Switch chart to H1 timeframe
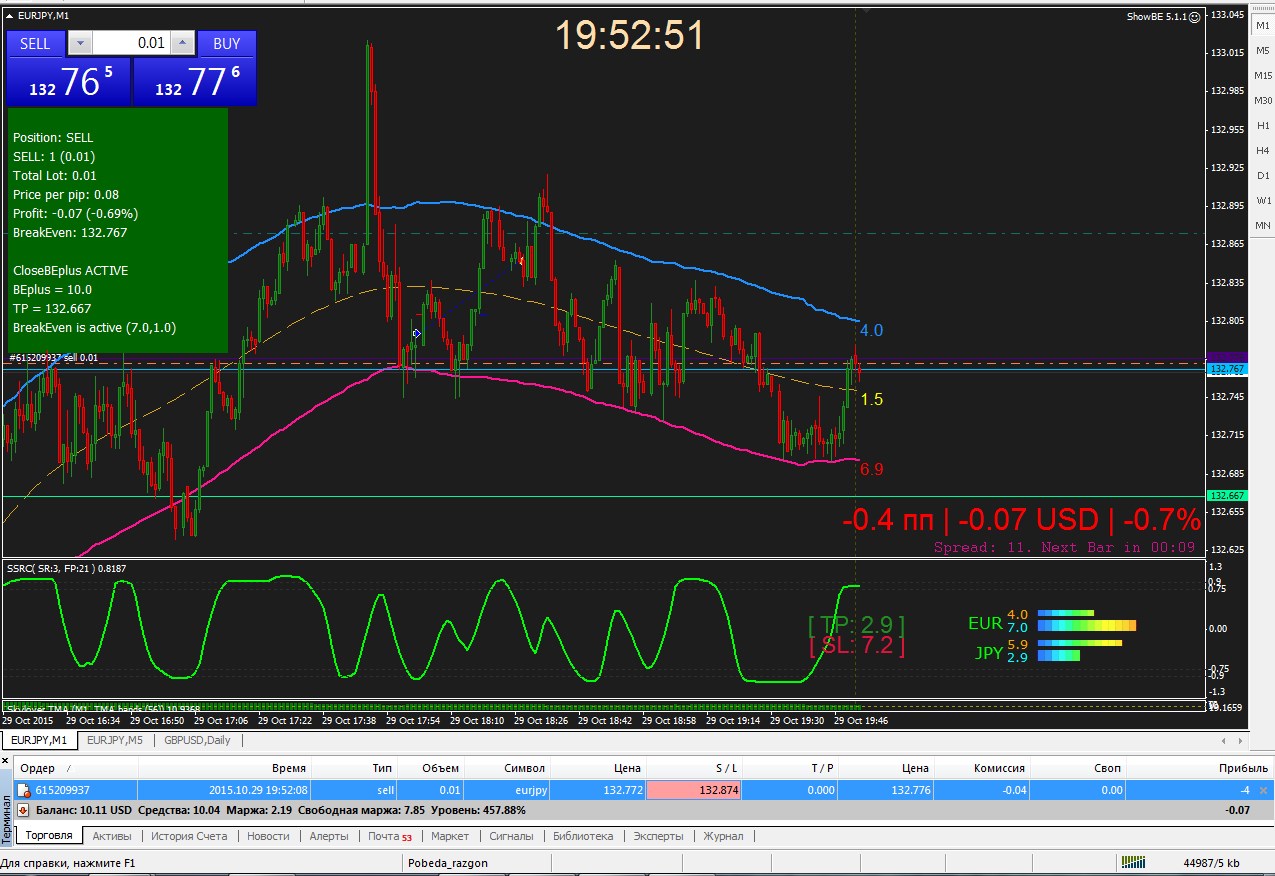 1263,126
